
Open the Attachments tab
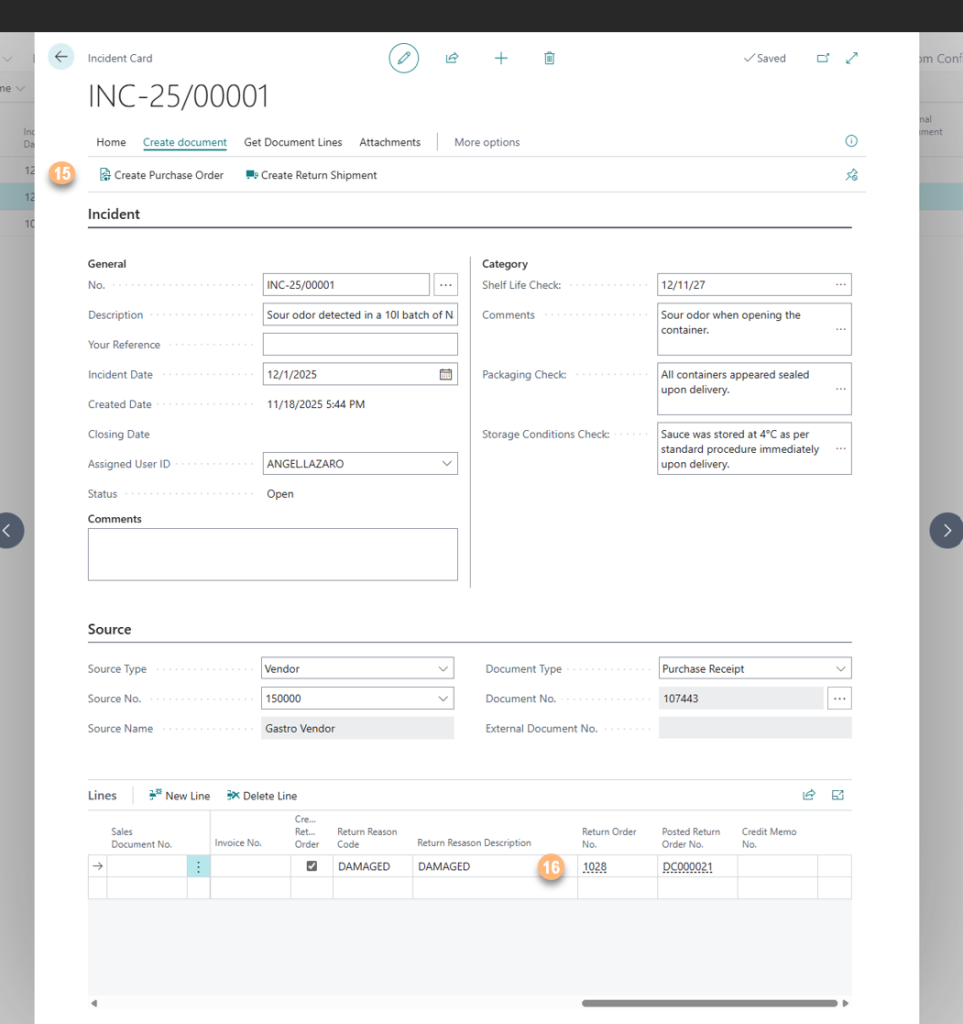(x=390, y=142)
